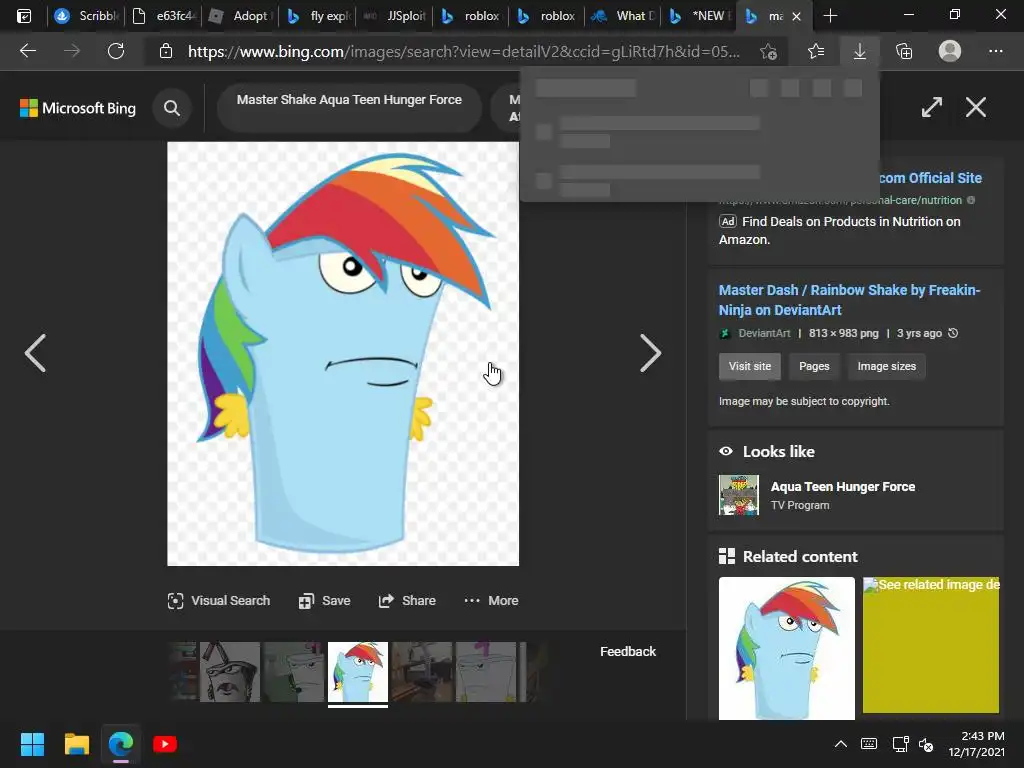Click the Amazon com Official Site ad link
This screenshot has height=768, width=1024.
point(929,178)
